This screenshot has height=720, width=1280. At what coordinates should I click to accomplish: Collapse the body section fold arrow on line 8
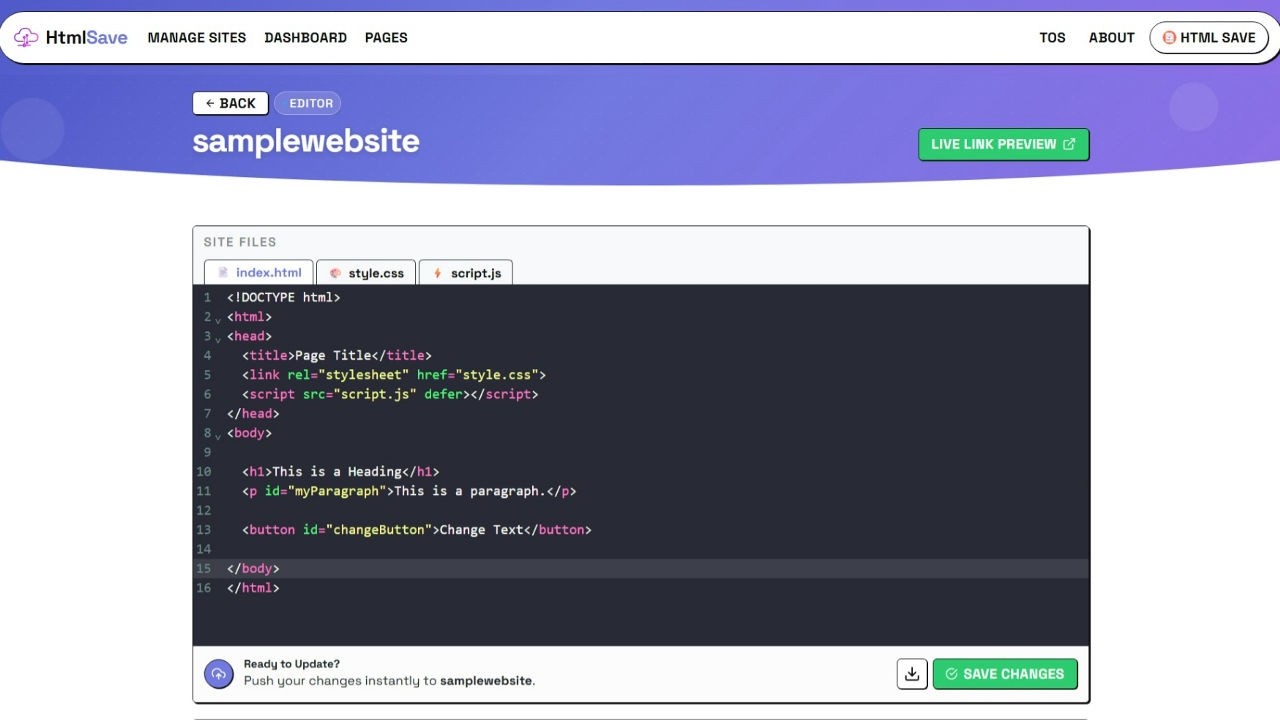click(218, 436)
